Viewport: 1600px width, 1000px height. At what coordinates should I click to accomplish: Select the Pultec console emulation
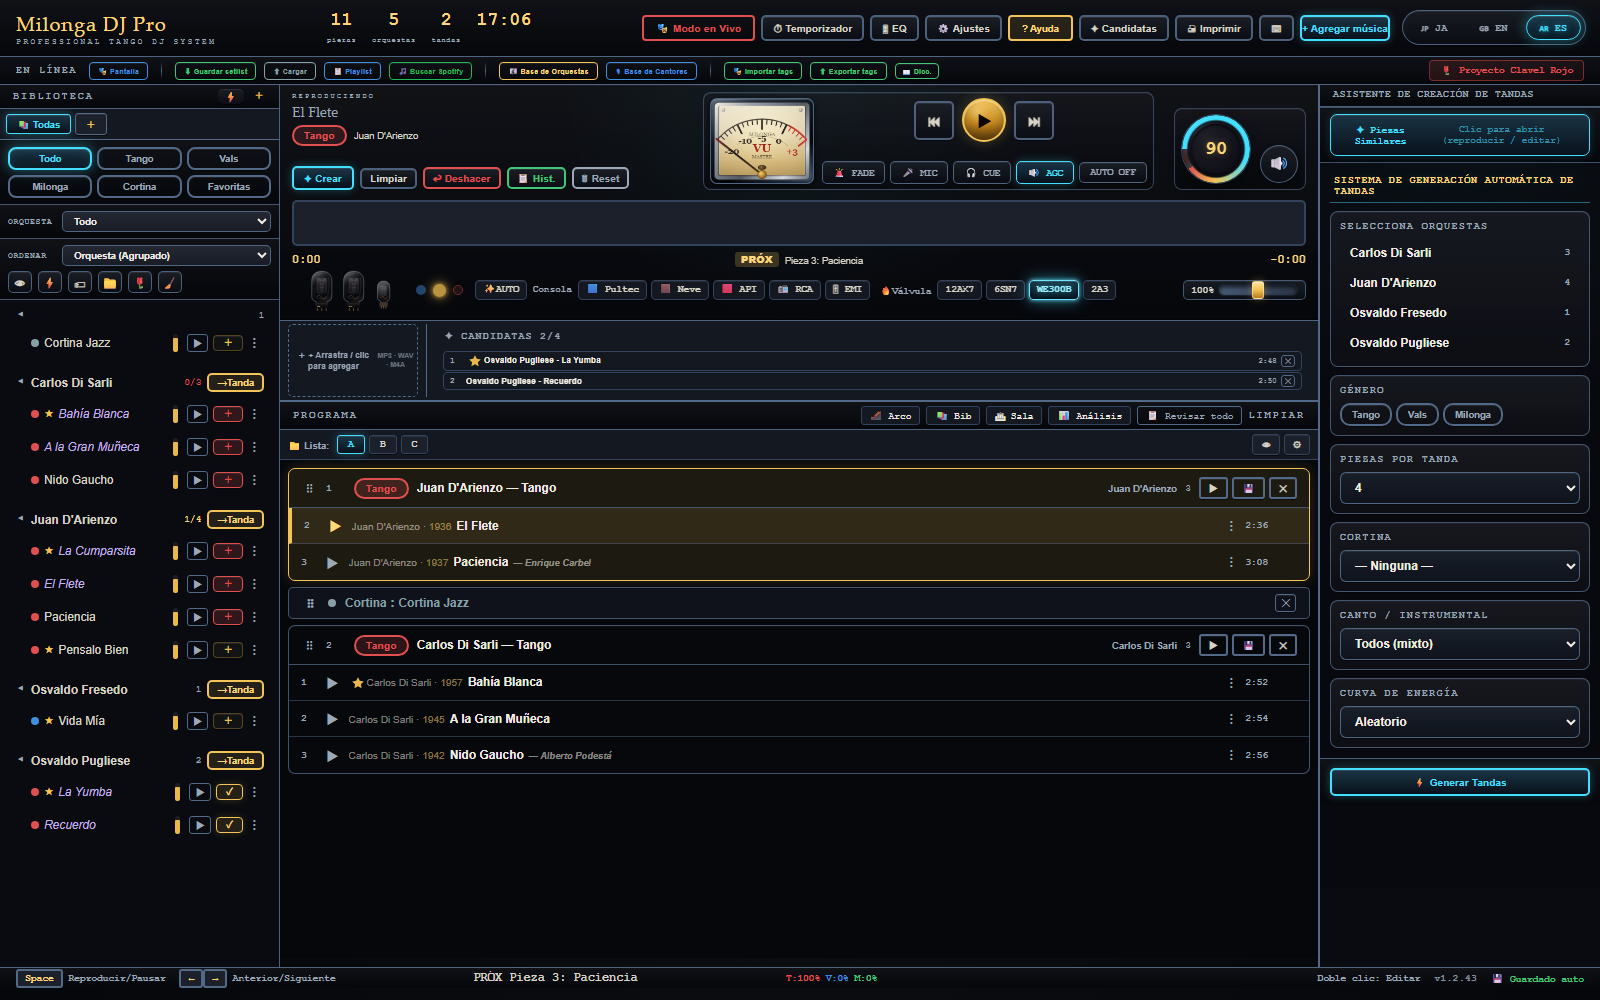(x=613, y=289)
